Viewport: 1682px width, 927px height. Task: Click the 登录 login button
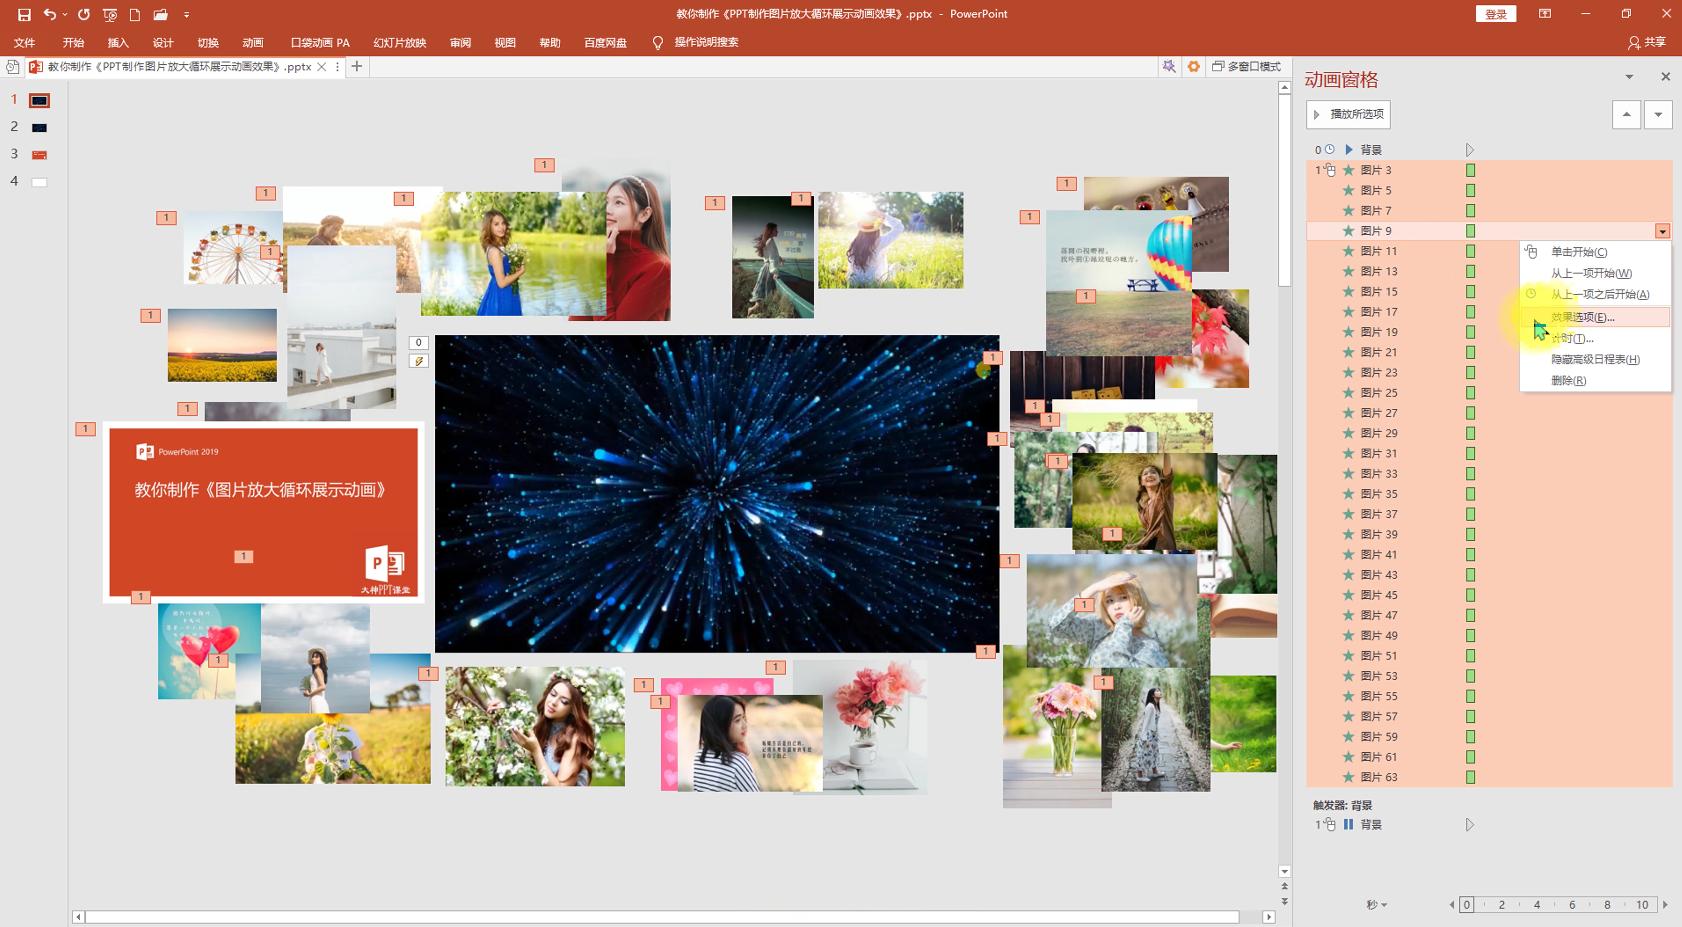[1495, 14]
